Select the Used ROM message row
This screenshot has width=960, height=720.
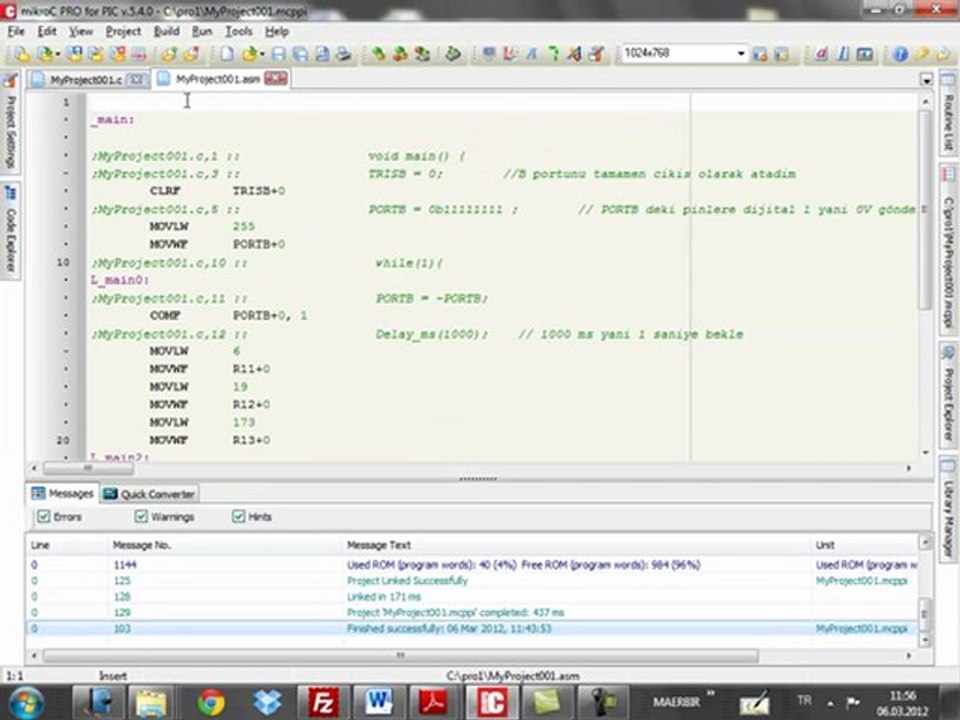[471, 564]
